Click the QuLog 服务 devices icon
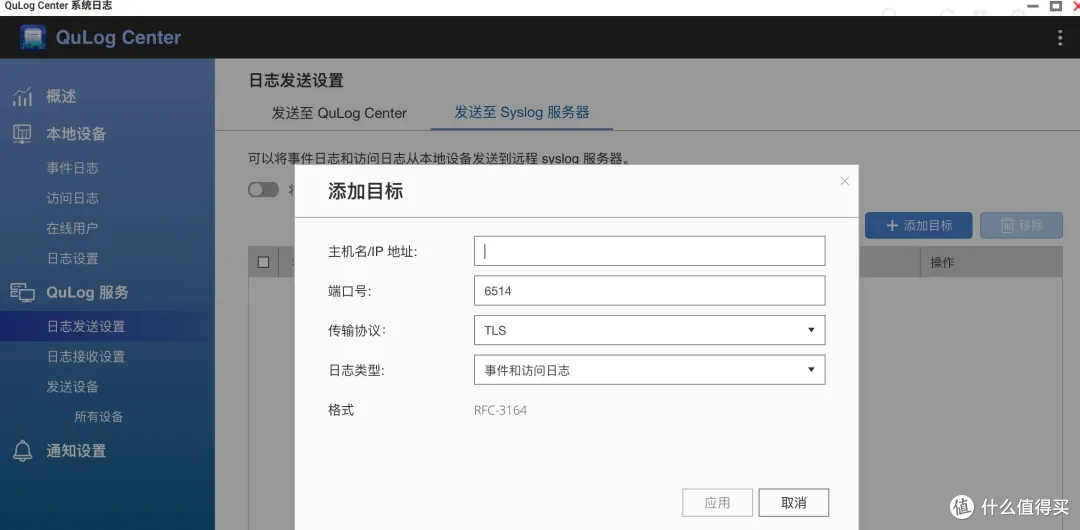The width and height of the screenshot is (1080, 530). pos(22,292)
